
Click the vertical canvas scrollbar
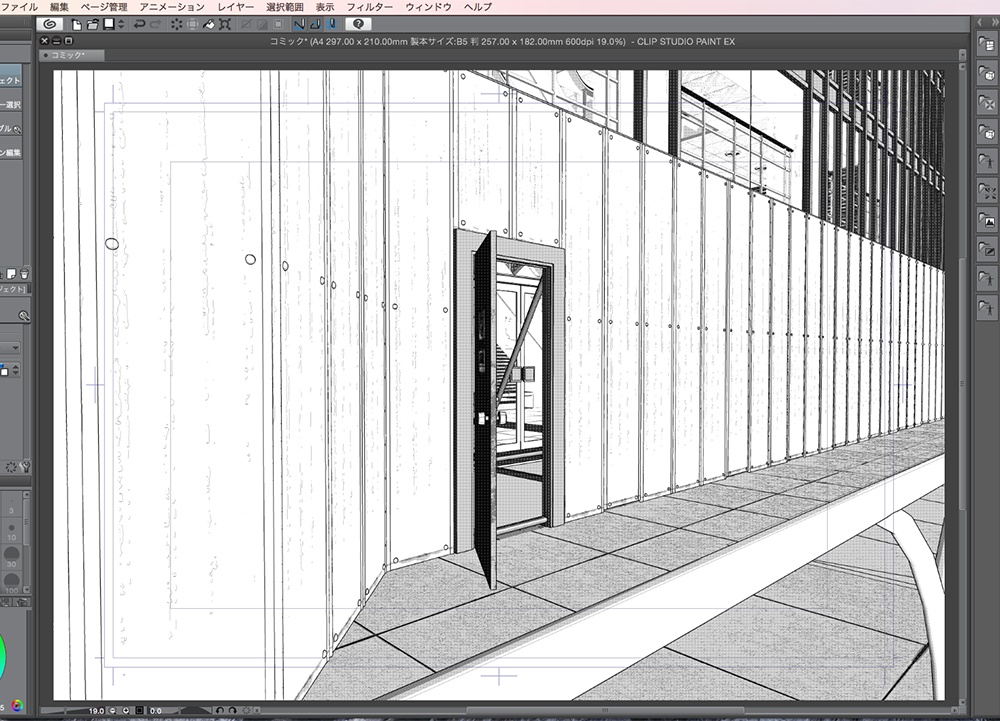(x=962, y=382)
